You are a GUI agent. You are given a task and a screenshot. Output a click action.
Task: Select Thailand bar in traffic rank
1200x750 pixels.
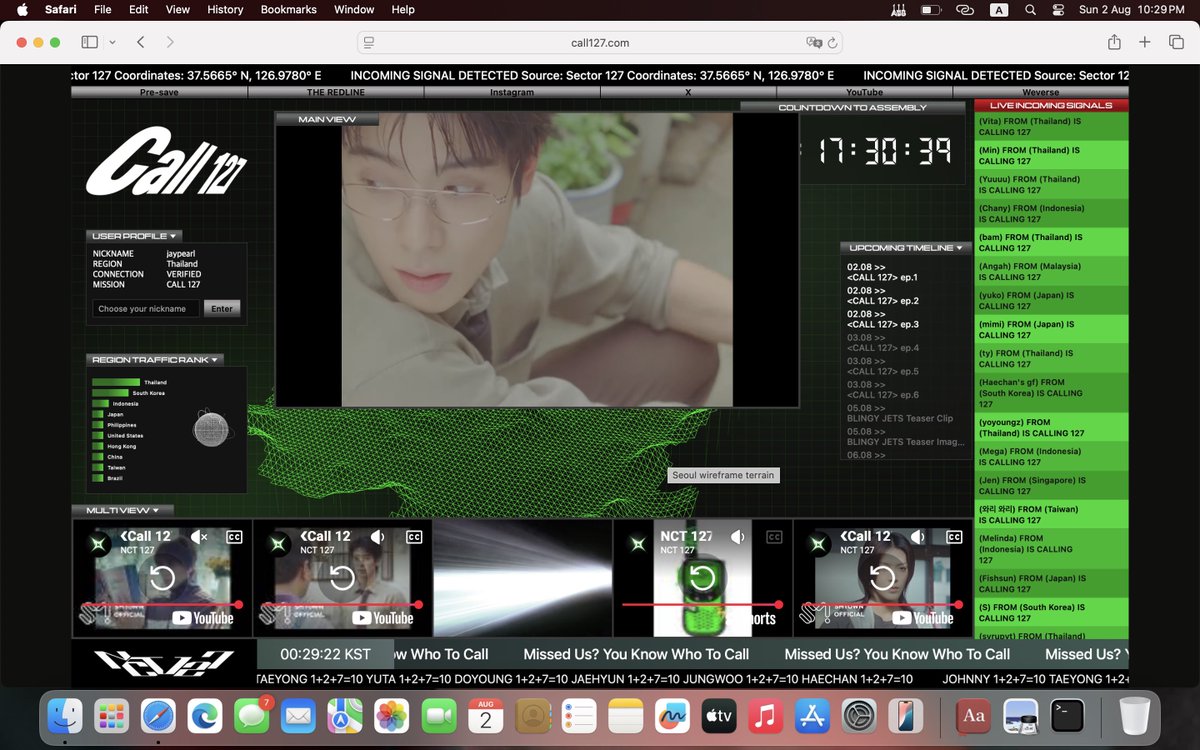[x=116, y=382]
